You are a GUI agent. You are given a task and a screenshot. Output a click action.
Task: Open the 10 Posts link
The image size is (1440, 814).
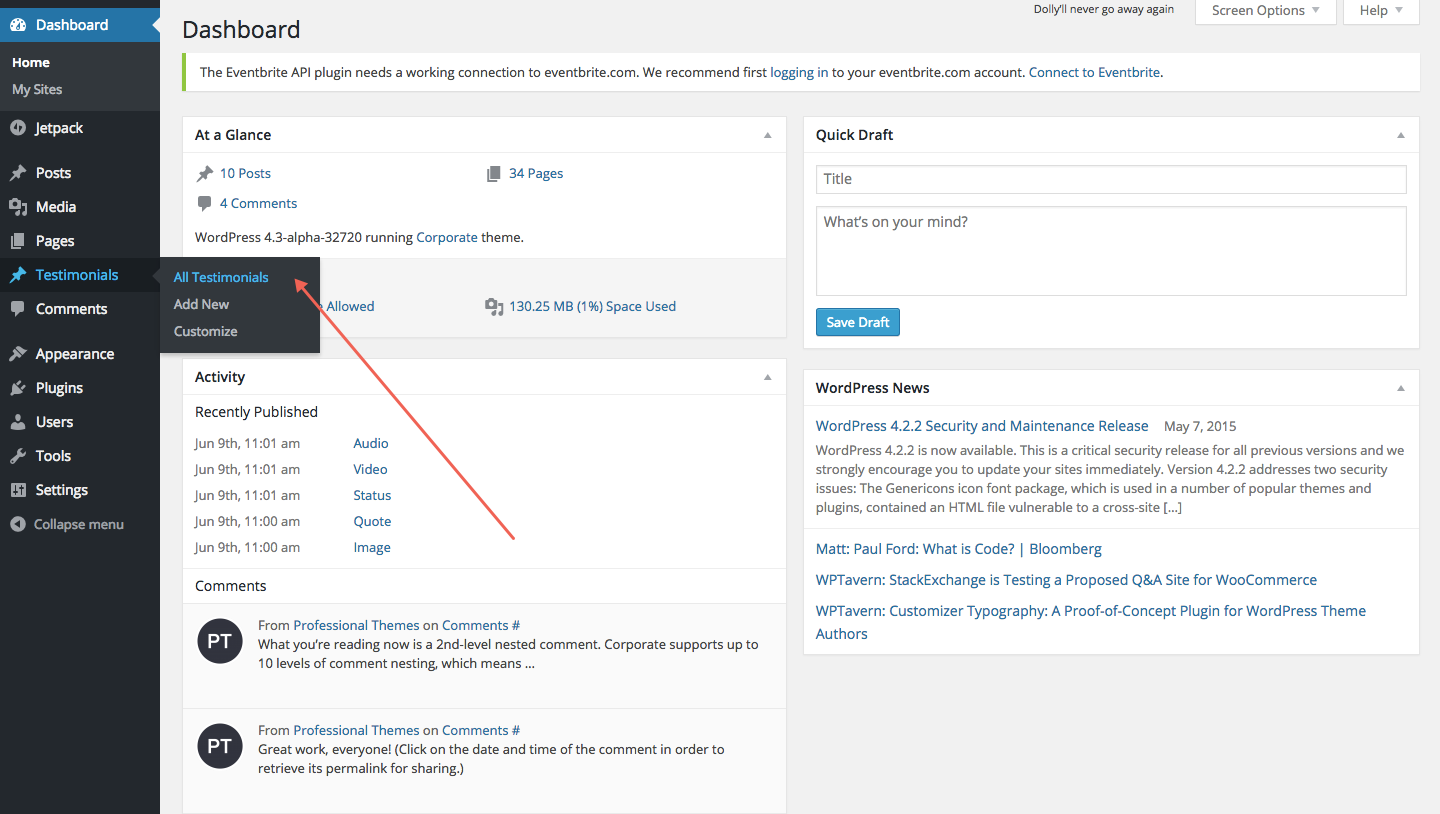click(245, 173)
